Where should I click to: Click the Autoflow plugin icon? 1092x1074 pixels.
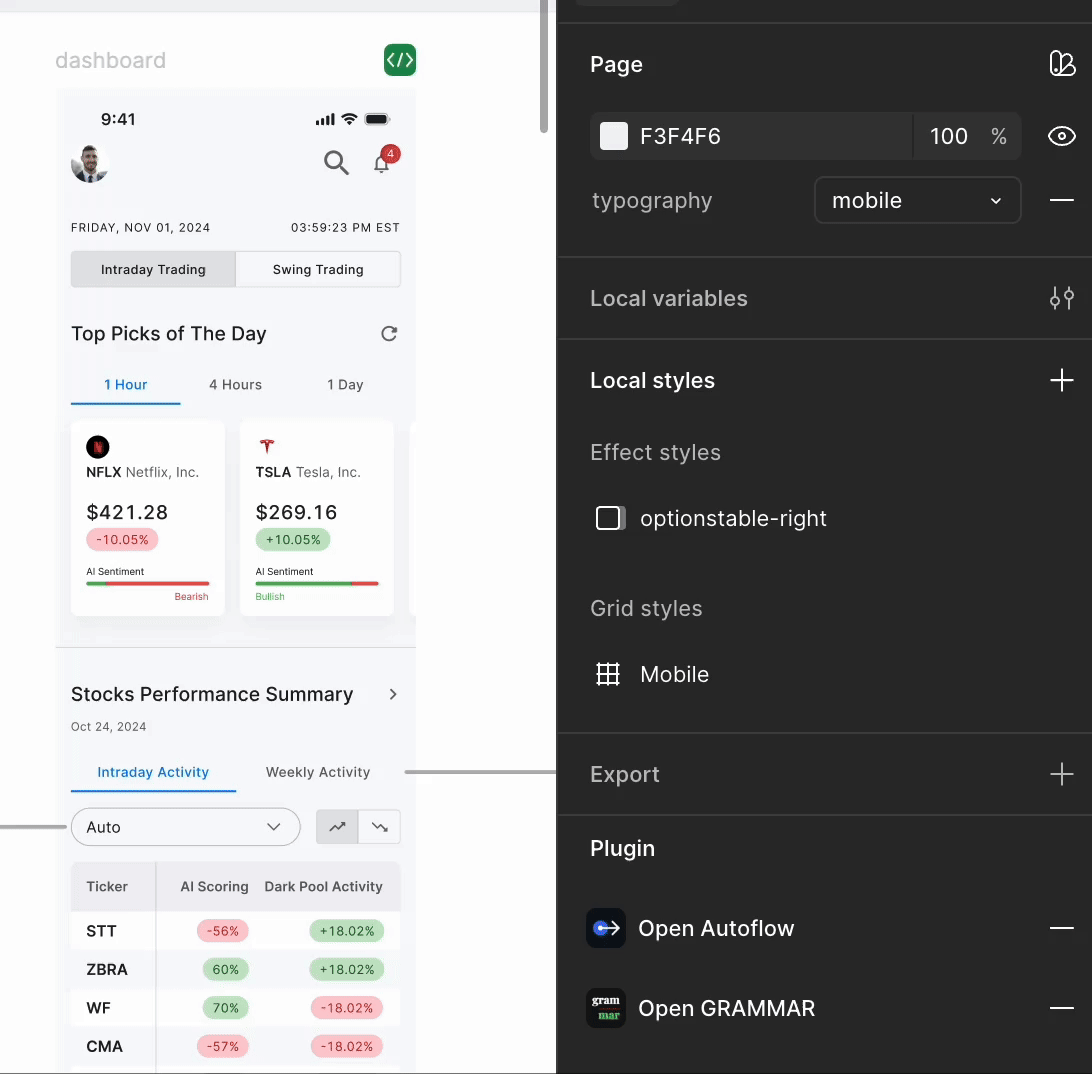606,928
